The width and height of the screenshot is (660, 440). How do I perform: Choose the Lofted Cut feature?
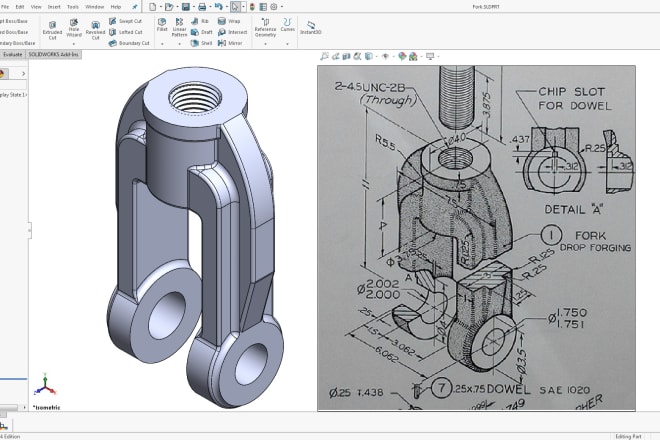click(125, 32)
